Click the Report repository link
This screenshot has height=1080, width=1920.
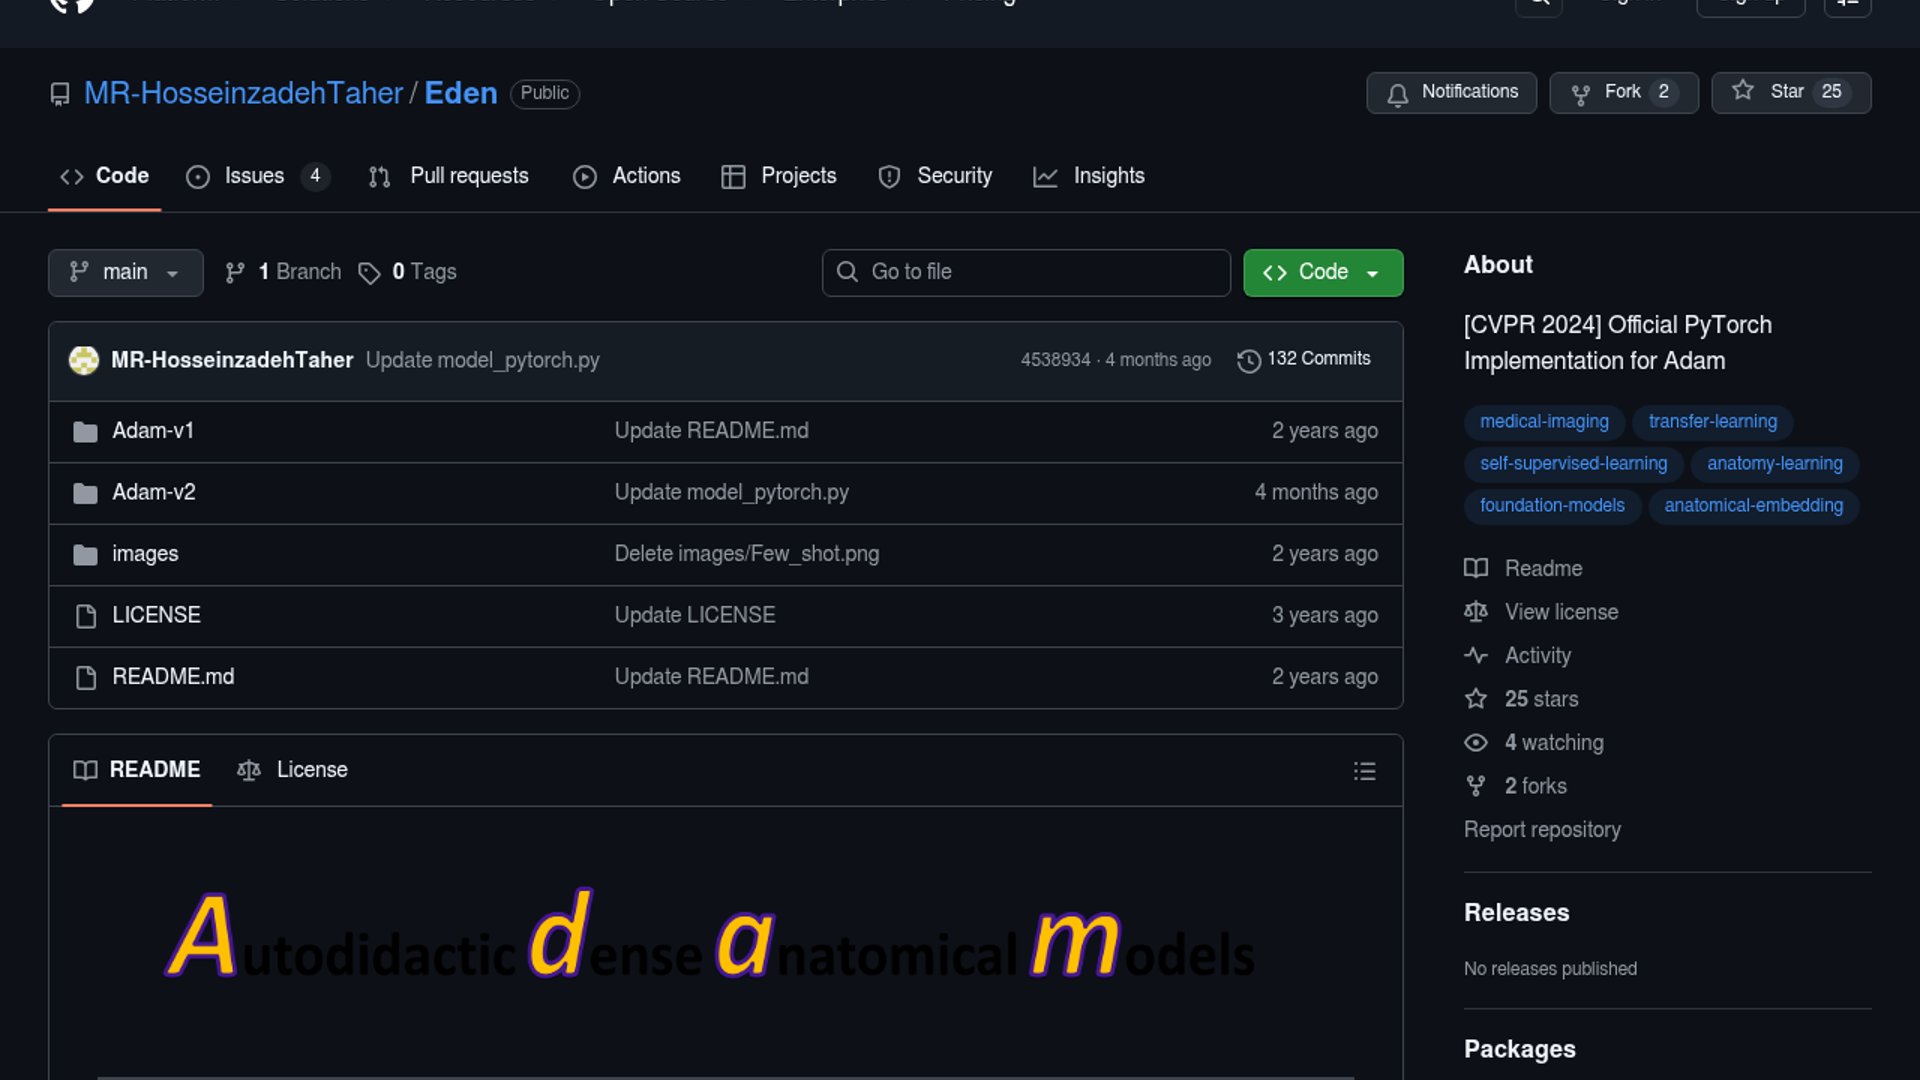click(x=1542, y=830)
